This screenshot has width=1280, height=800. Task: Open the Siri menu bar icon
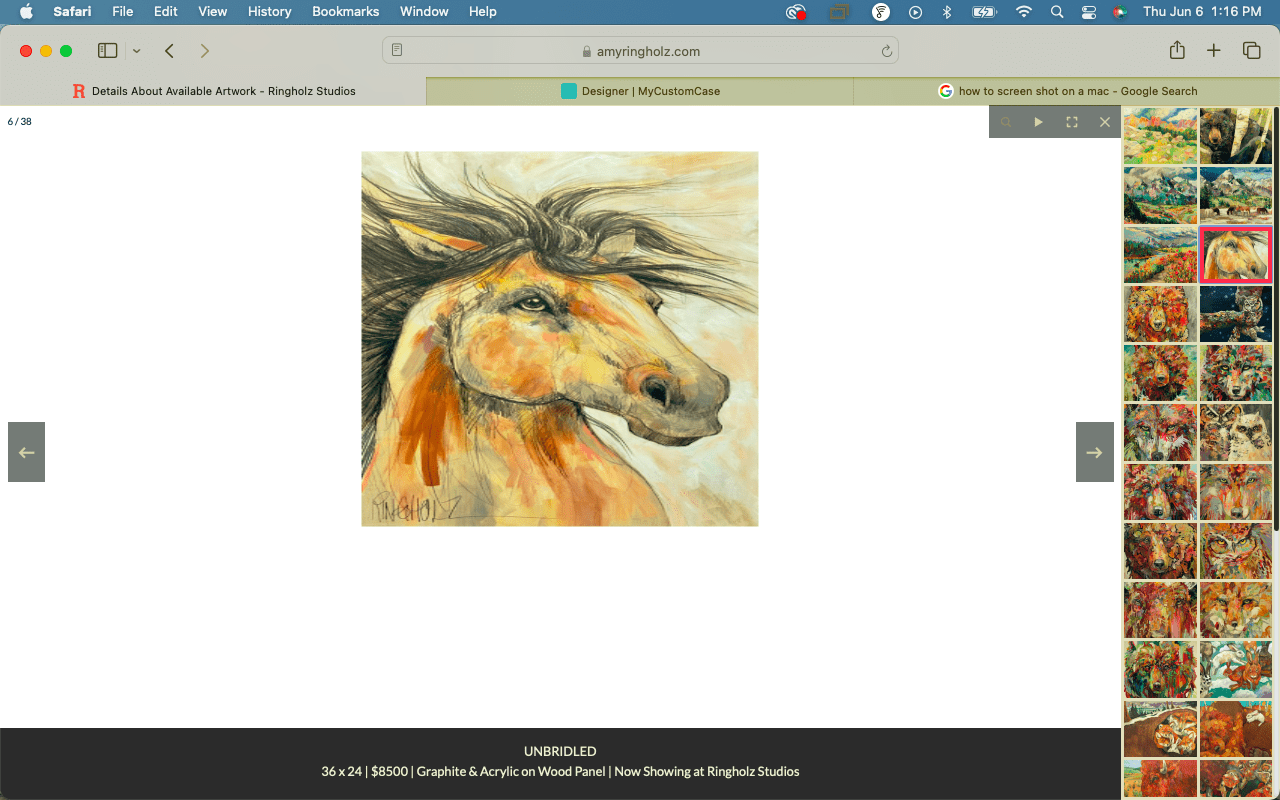(1120, 12)
